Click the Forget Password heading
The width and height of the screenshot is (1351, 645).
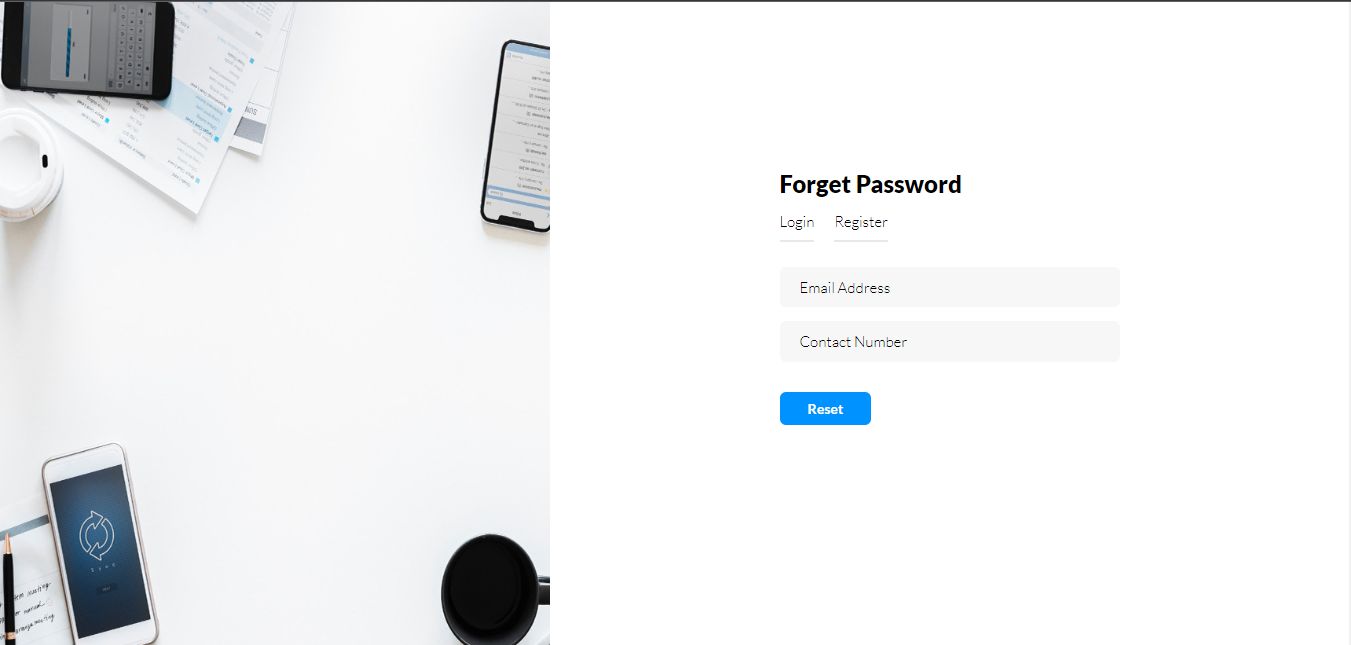(x=870, y=184)
